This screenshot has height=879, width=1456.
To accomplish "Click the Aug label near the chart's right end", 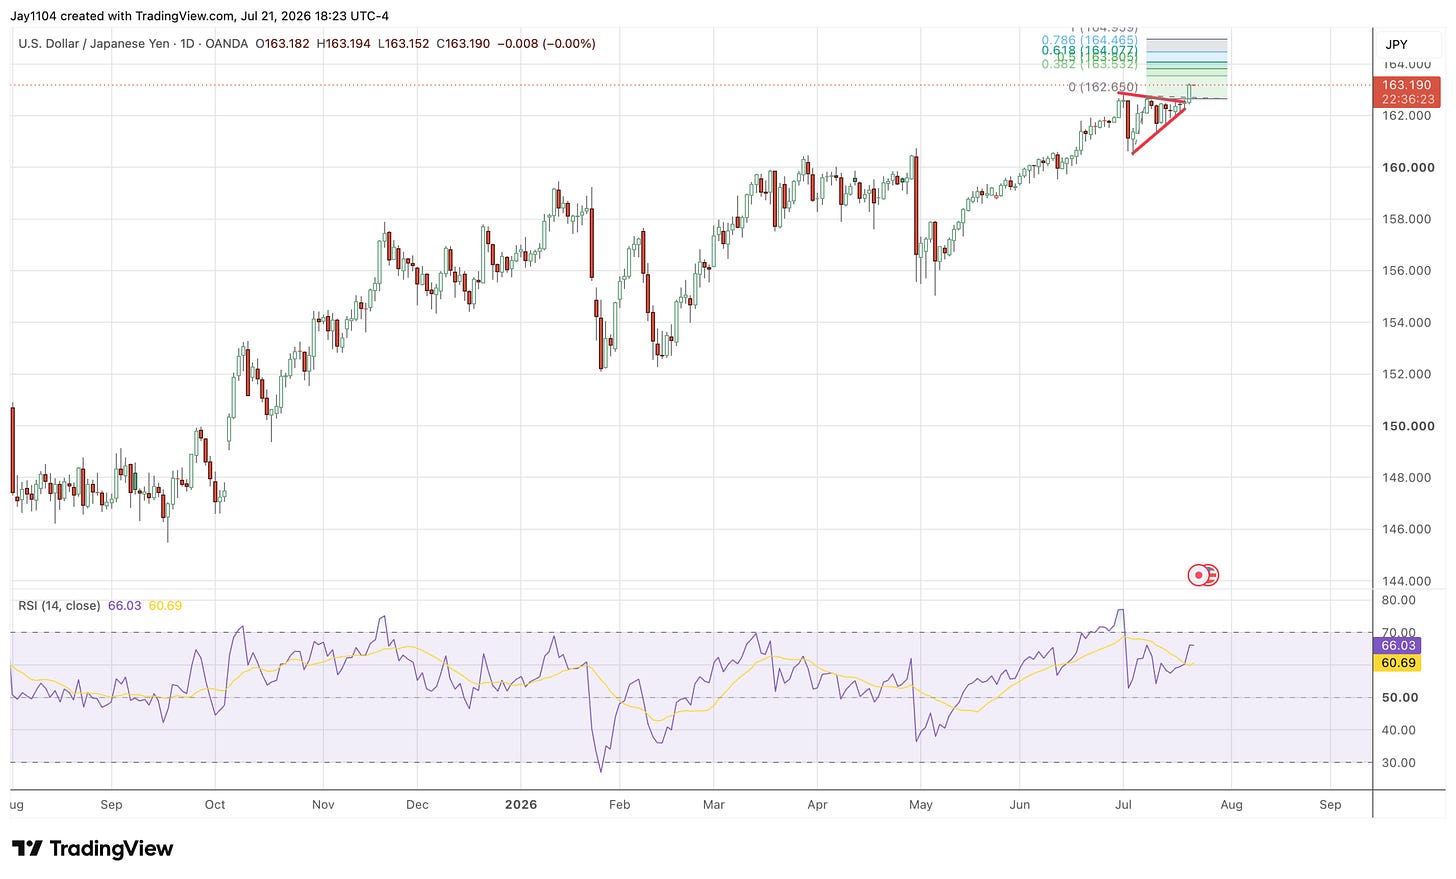I will point(1232,805).
